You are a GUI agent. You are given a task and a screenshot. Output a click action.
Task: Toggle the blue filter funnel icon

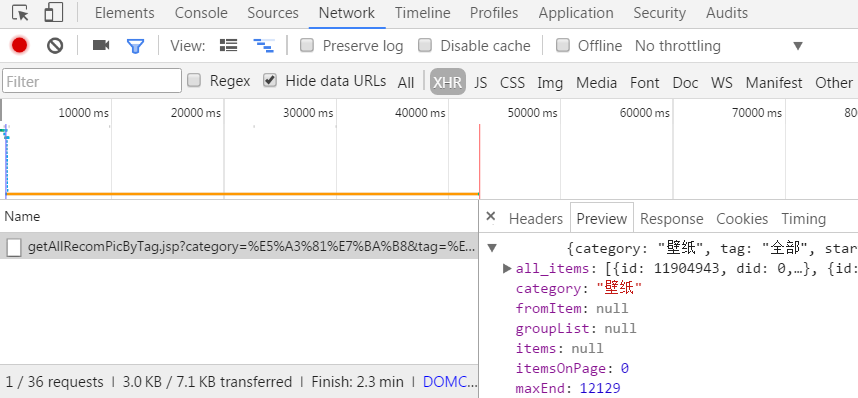click(x=135, y=46)
